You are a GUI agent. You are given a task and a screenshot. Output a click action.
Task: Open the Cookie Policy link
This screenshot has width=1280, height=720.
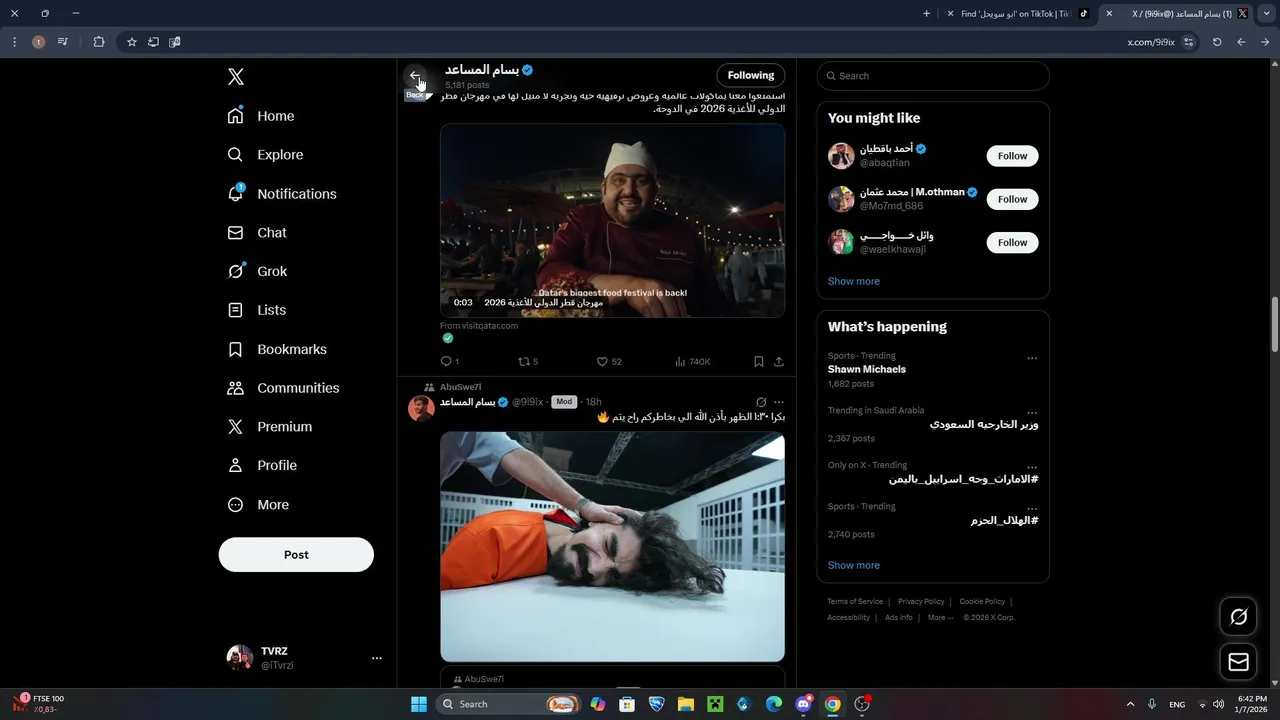(982, 602)
